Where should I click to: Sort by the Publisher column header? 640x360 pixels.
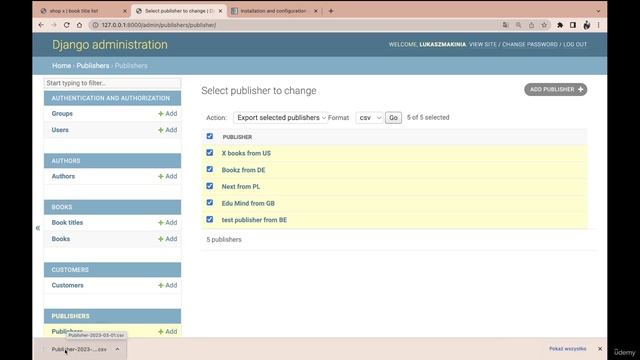coord(237,137)
